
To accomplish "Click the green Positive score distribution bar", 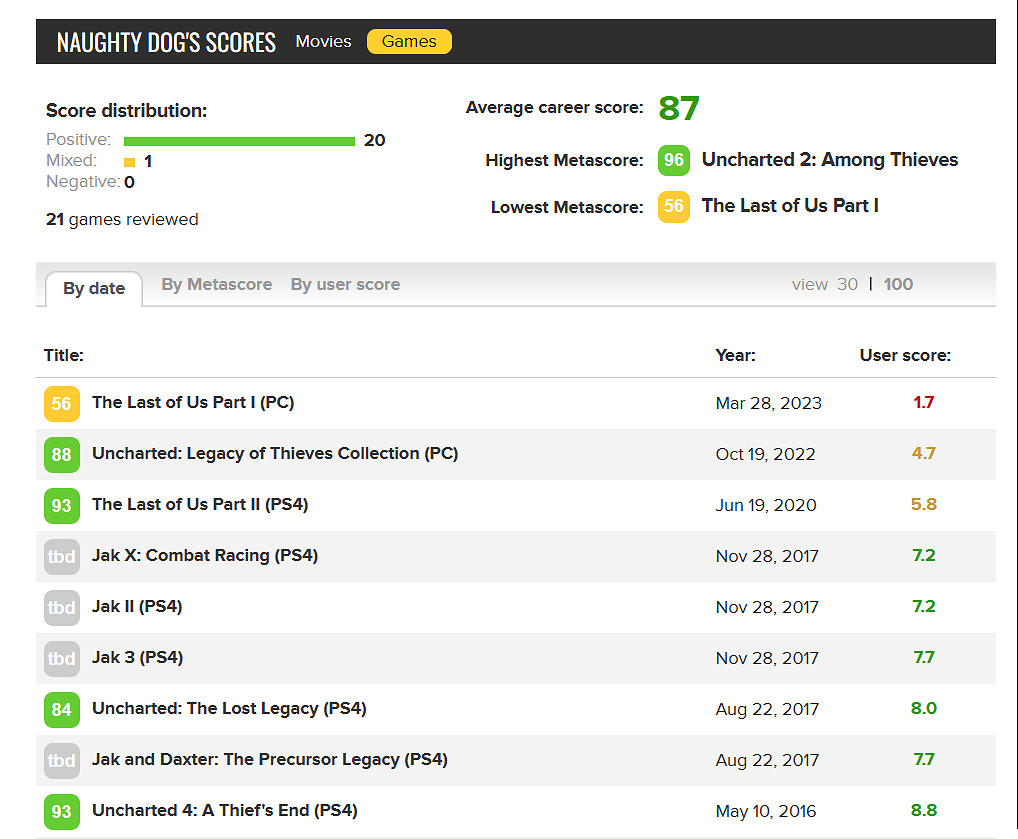I will [239, 141].
